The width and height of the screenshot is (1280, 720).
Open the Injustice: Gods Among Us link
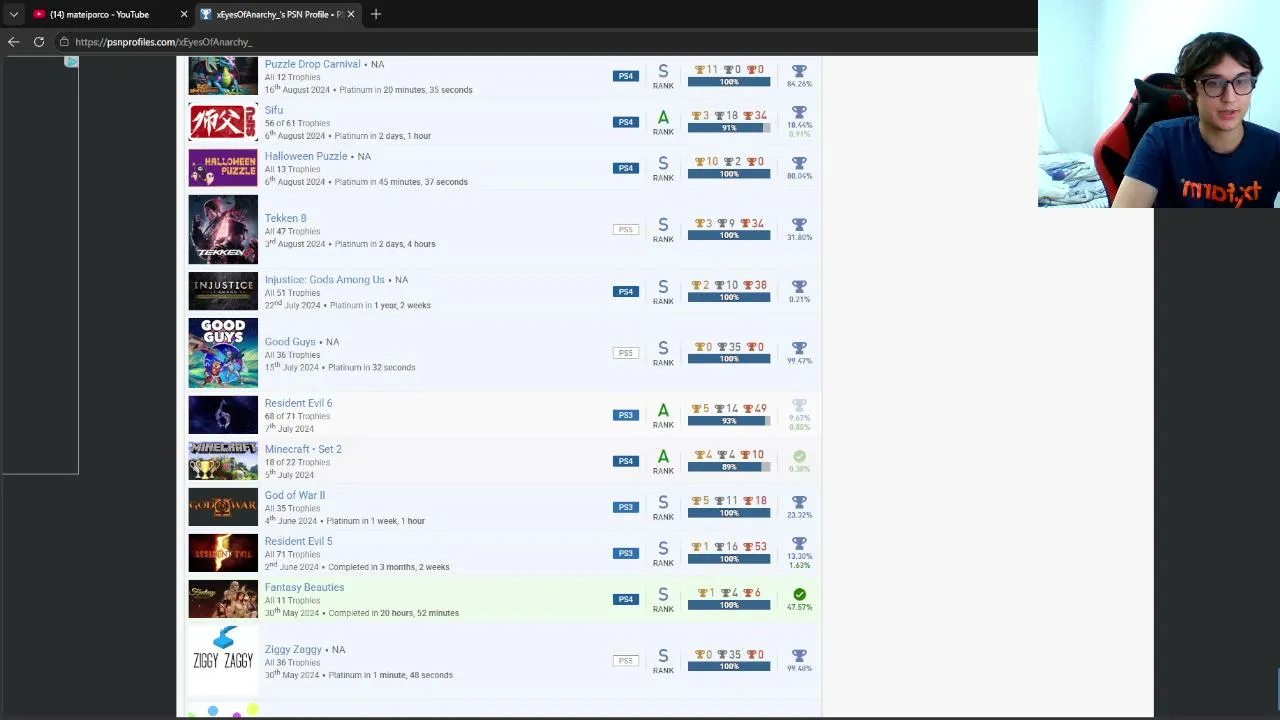[x=324, y=280]
